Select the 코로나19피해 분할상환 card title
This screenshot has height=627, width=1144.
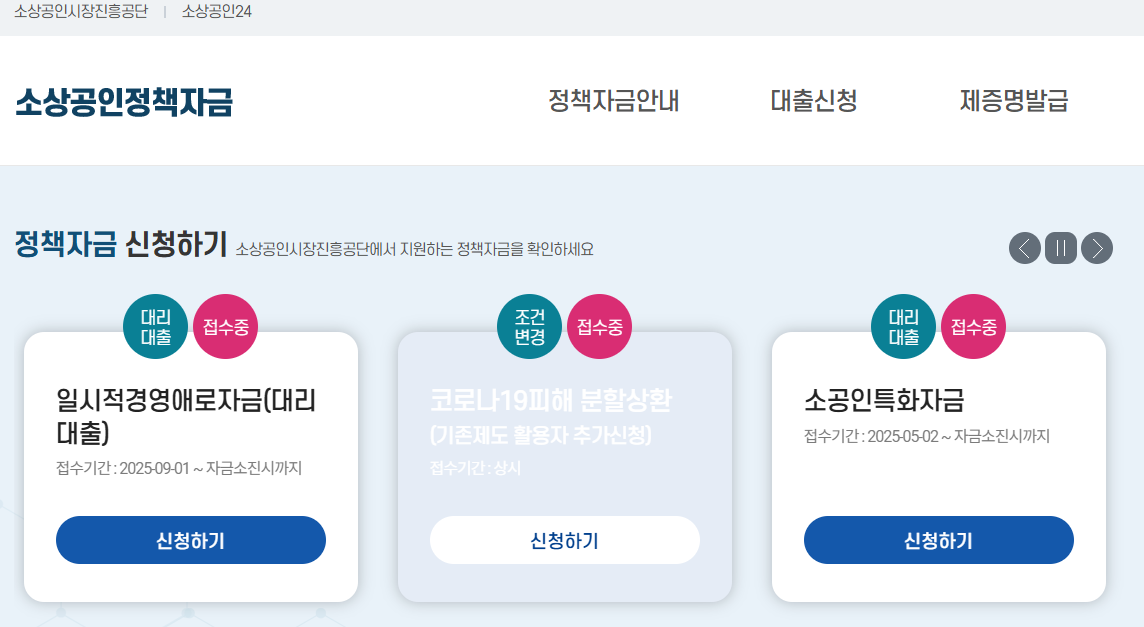[x=550, y=401]
